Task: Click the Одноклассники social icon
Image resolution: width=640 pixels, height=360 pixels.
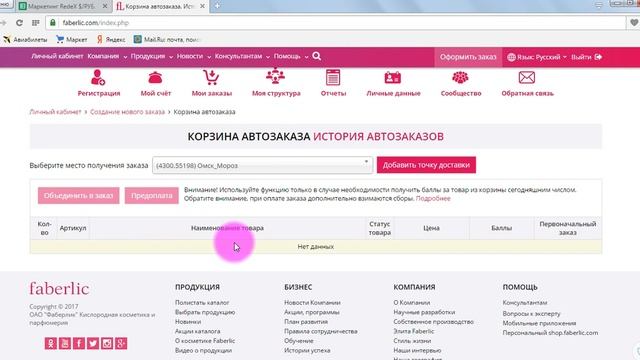Action: (x=51, y=343)
